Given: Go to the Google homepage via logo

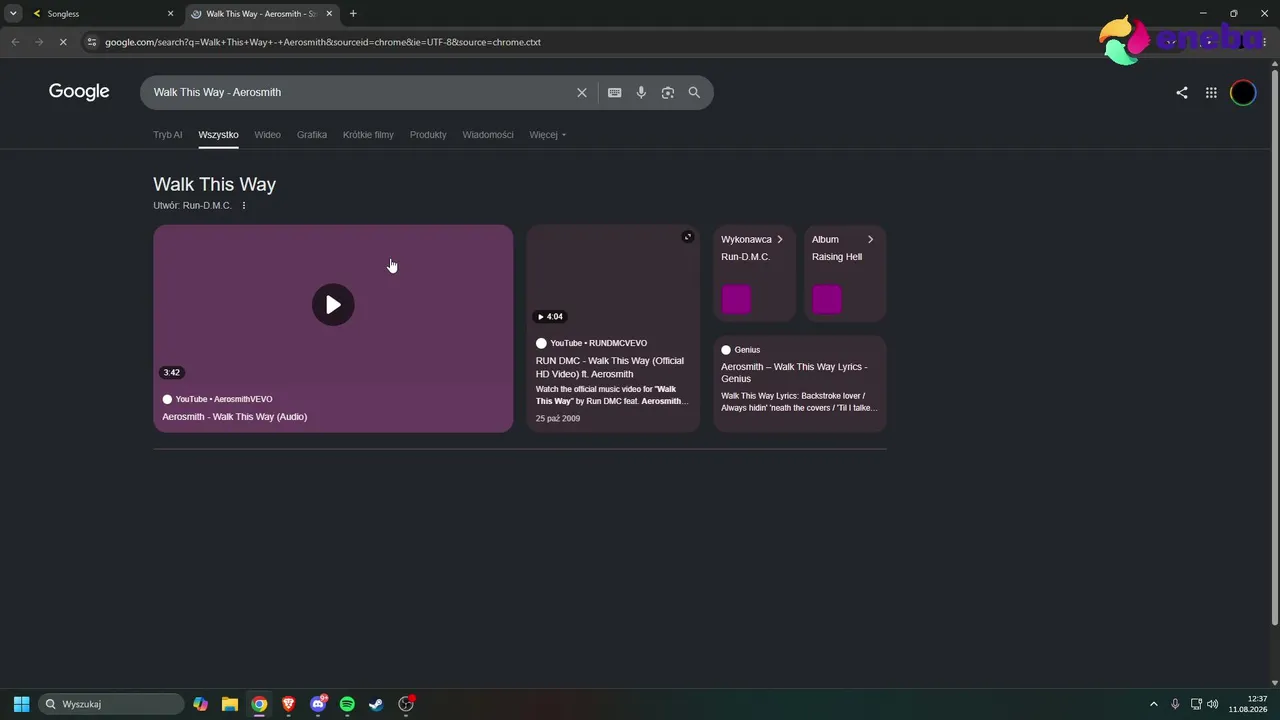Looking at the screenshot, I should point(79,92).
